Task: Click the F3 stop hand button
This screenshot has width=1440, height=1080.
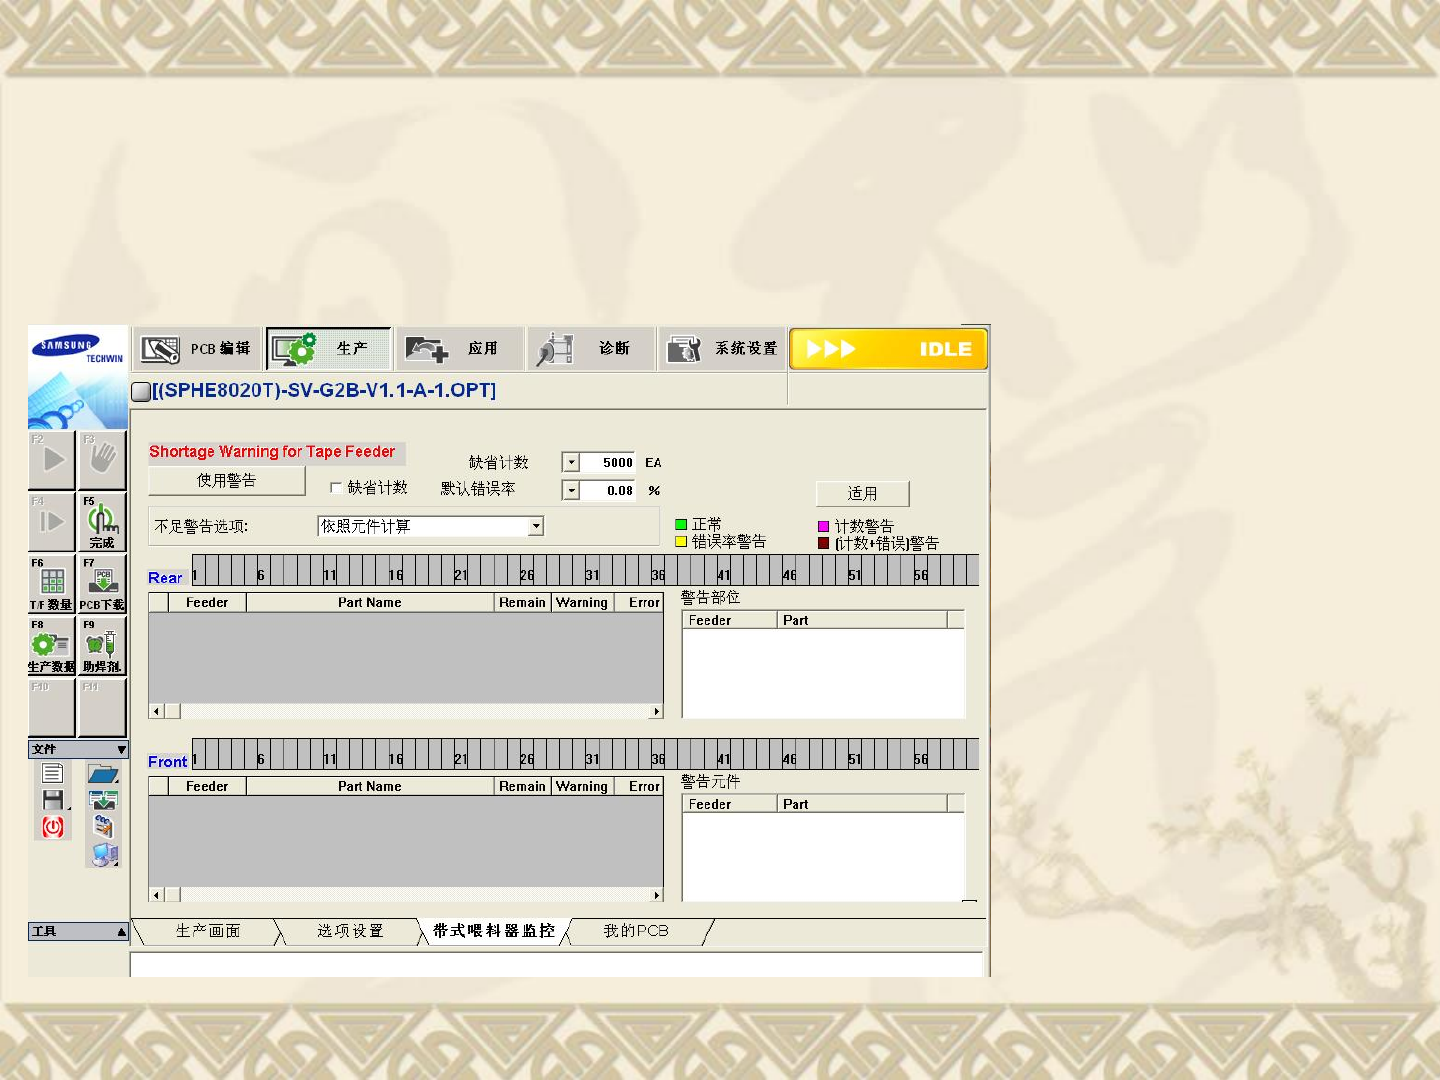Action: [x=103, y=460]
